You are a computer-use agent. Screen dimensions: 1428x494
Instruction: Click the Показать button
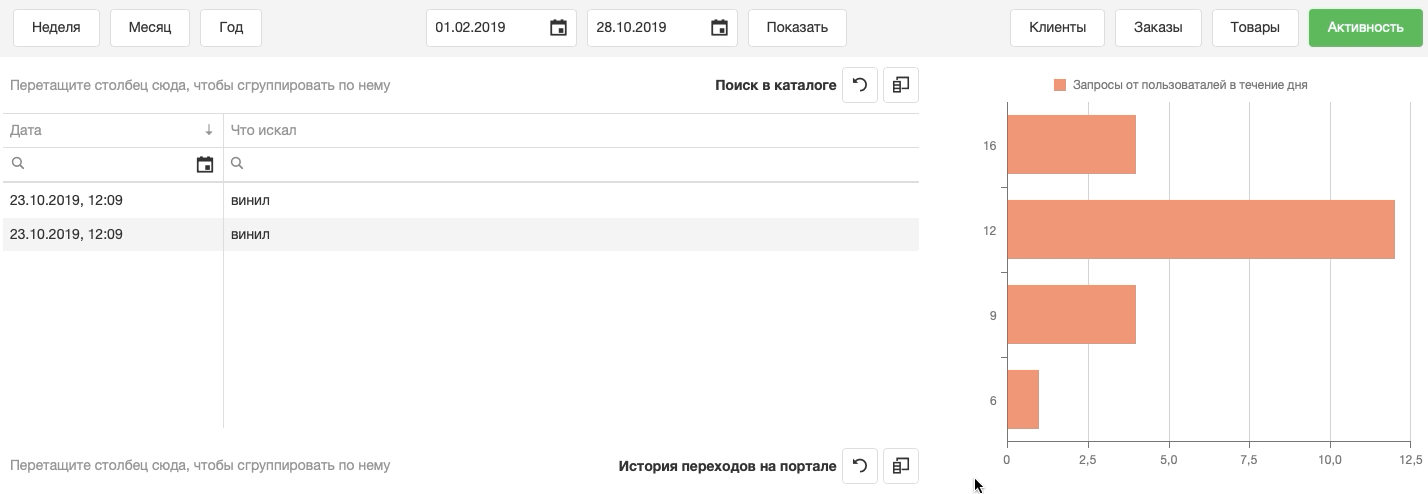point(797,28)
